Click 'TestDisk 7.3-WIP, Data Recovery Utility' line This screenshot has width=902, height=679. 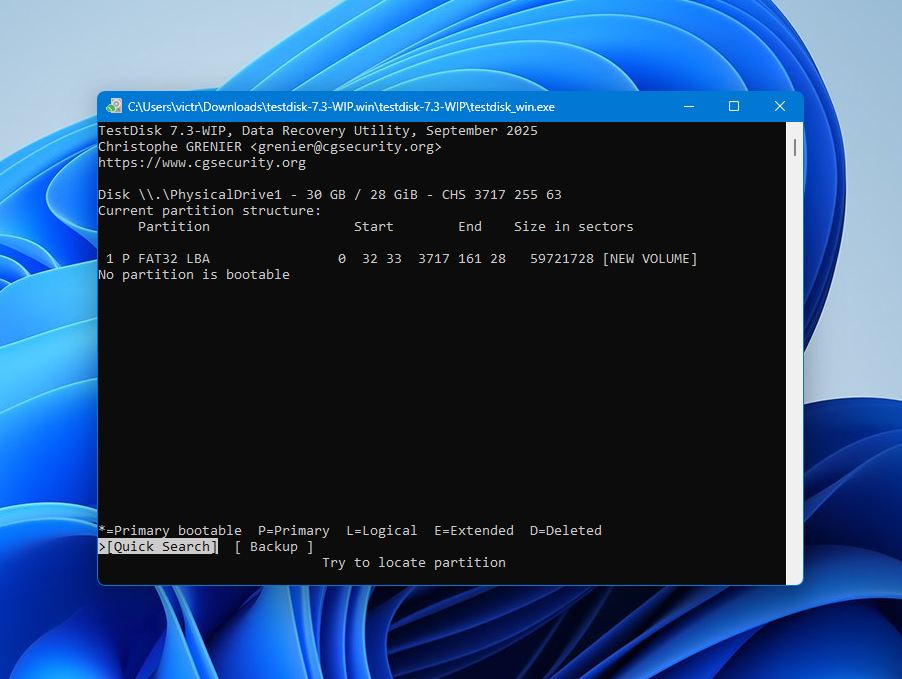[318, 131]
